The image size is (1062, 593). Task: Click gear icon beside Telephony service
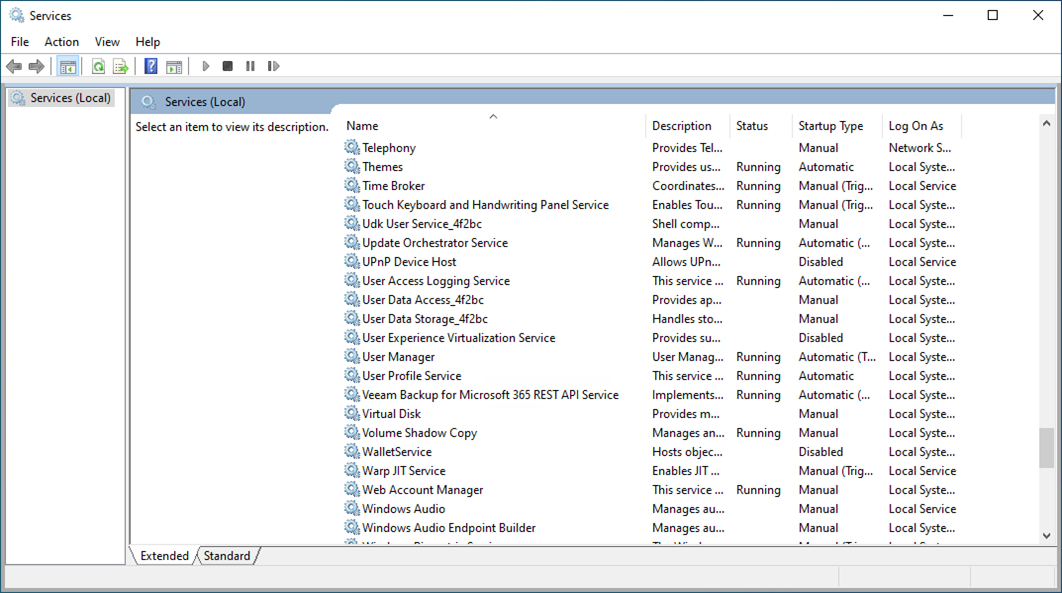(x=352, y=147)
